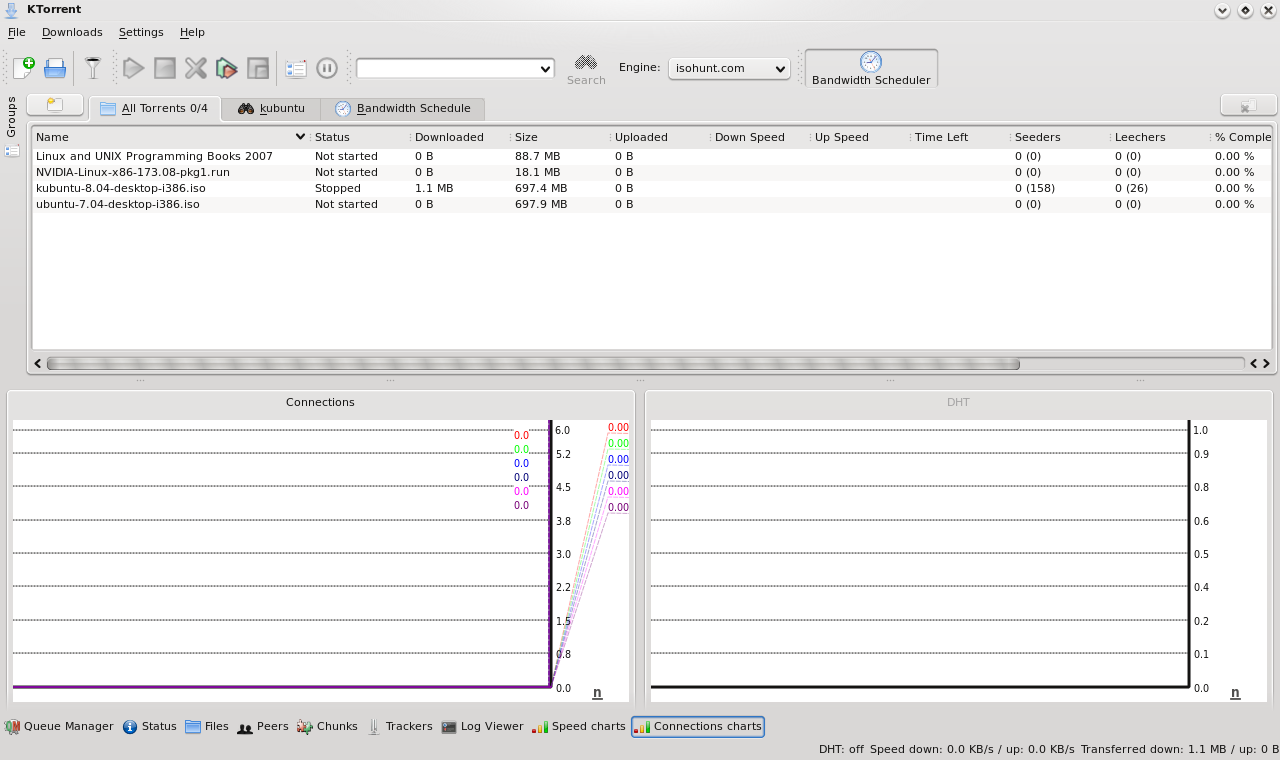Select the NVIDIA-Linux-x86-173.08-pkg1.run torrent

point(652,172)
